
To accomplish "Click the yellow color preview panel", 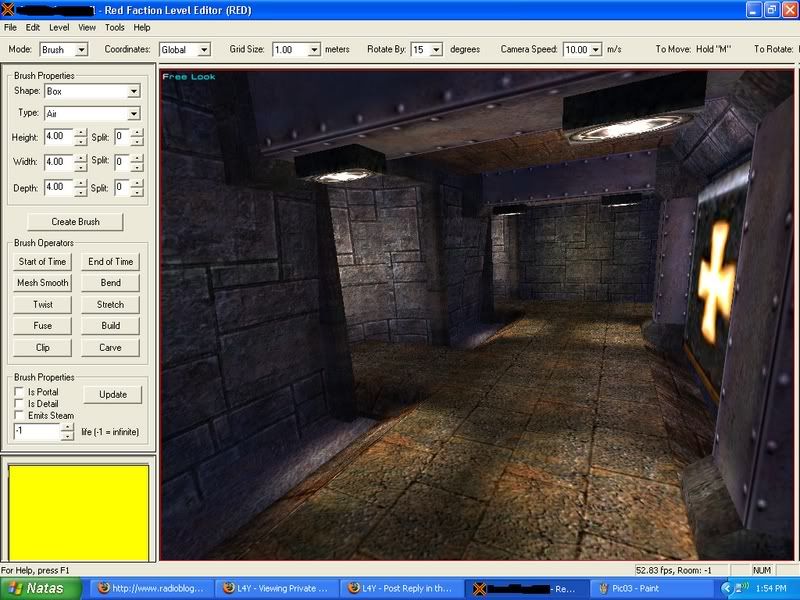I will click(x=79, y=513).
